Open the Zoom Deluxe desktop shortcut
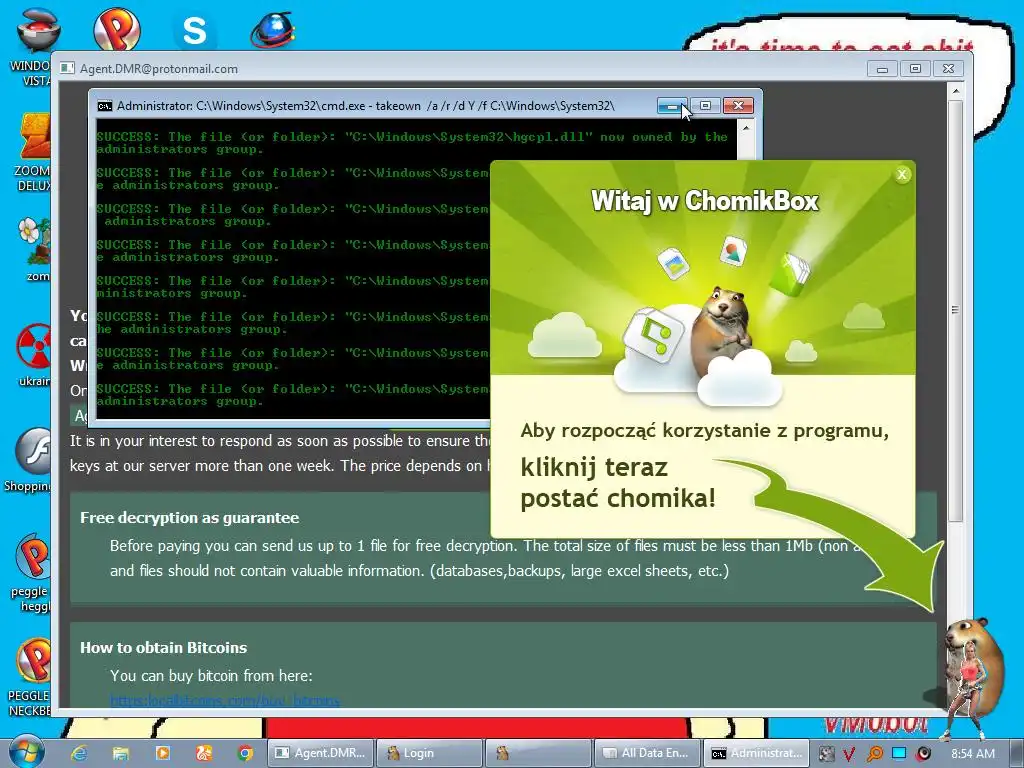 pyautogui.click(x=34, y=152)
